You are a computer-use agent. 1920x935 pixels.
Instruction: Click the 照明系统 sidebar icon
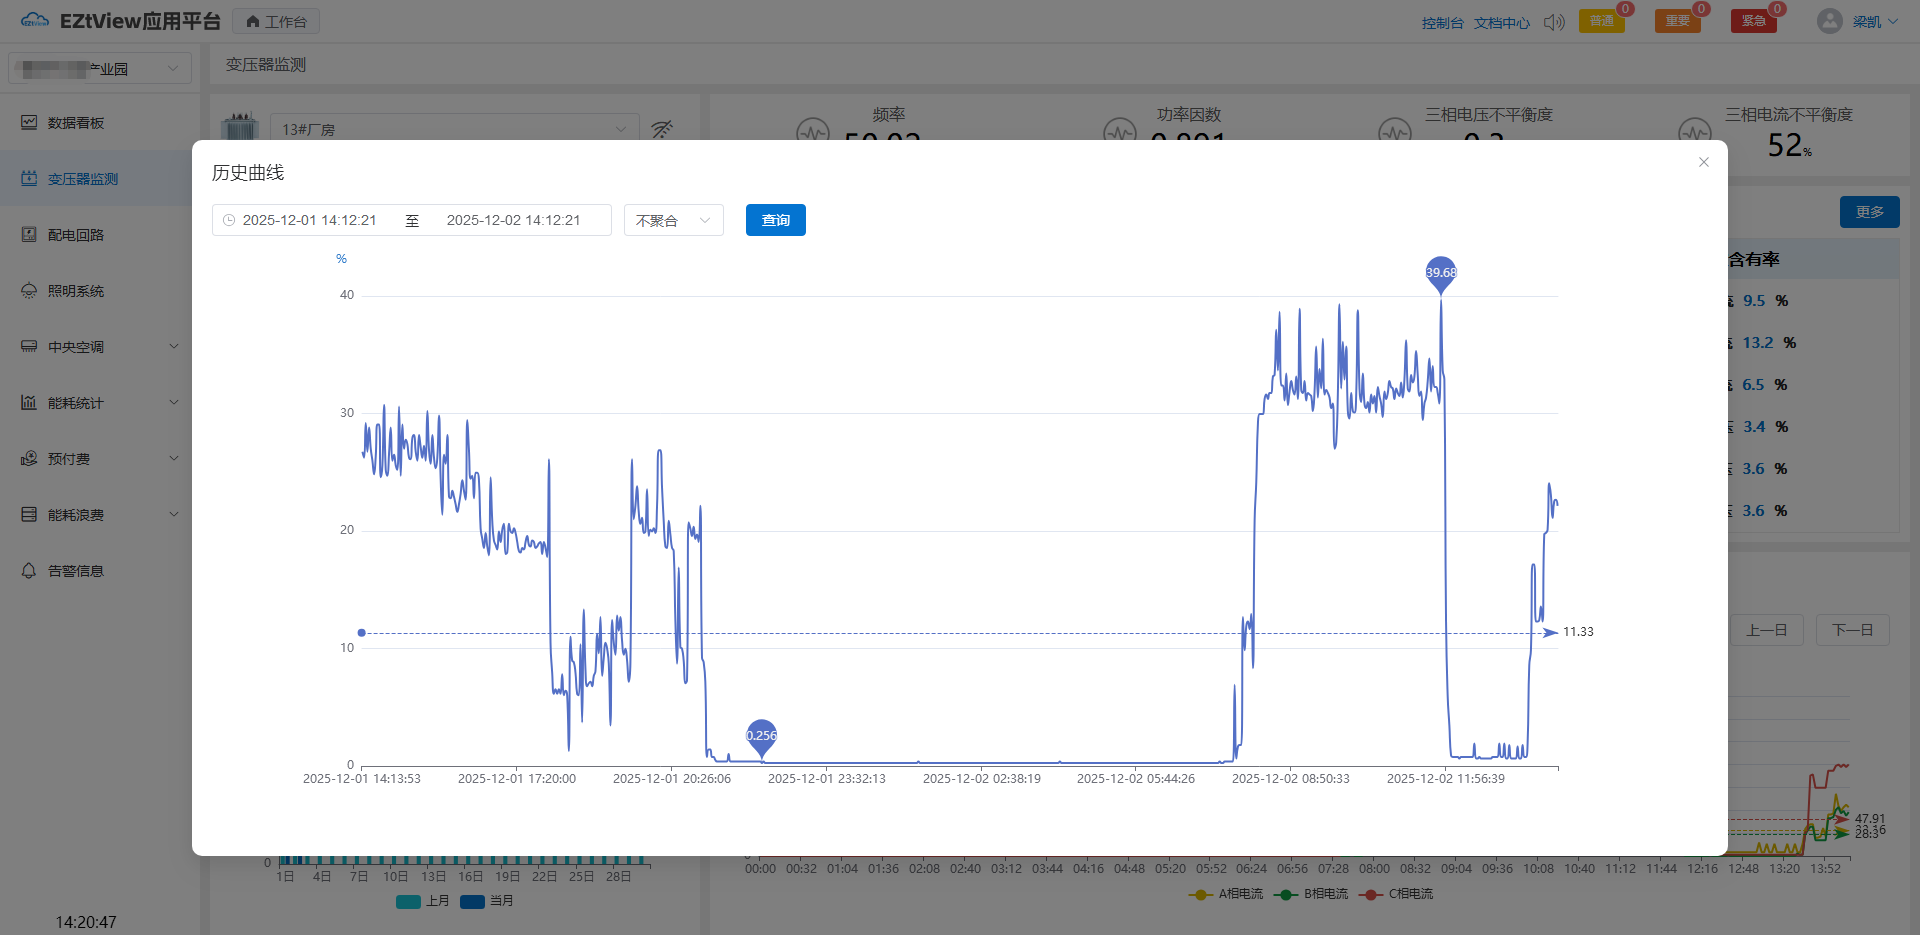[29, 290]
